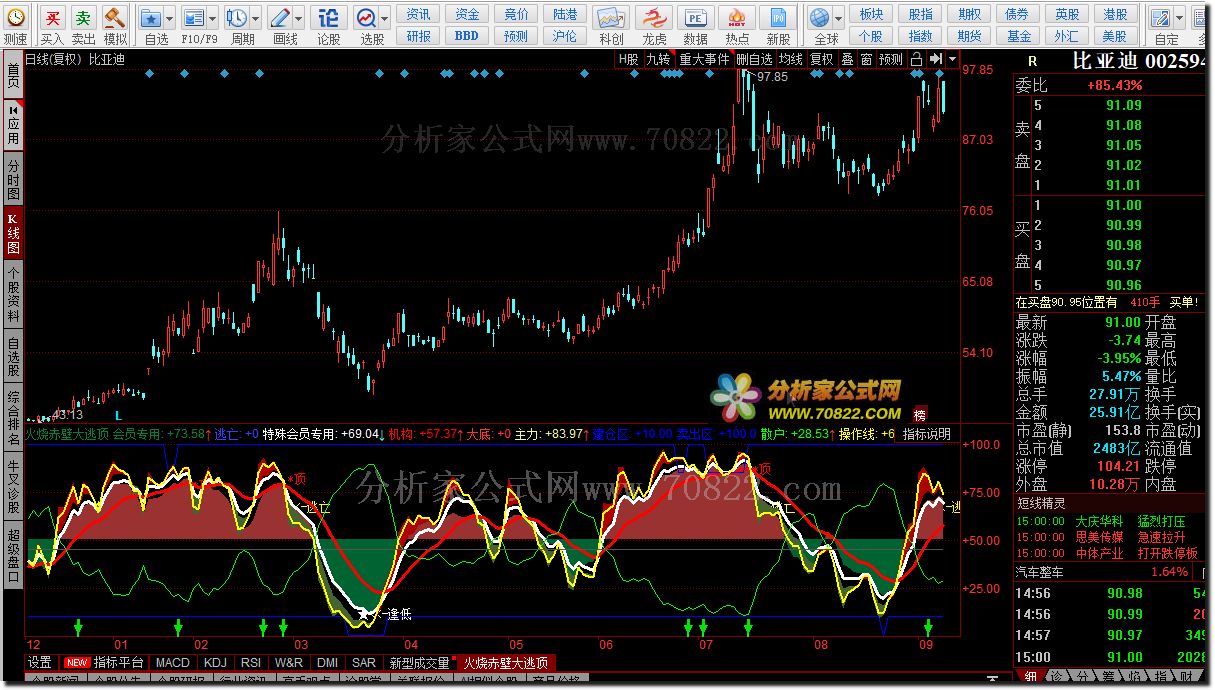Open the 板块 sector button
This screenshot has width=1215, height=690.
pos(871,14)
